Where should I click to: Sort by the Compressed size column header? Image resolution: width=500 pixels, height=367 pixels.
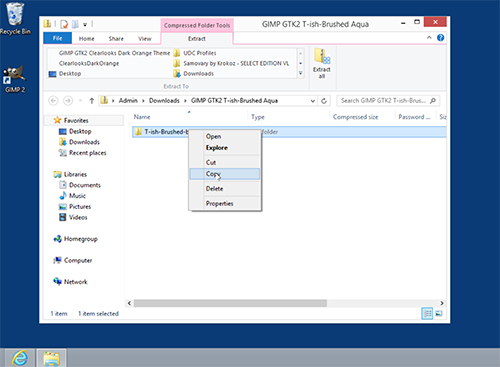click(355, 117)
